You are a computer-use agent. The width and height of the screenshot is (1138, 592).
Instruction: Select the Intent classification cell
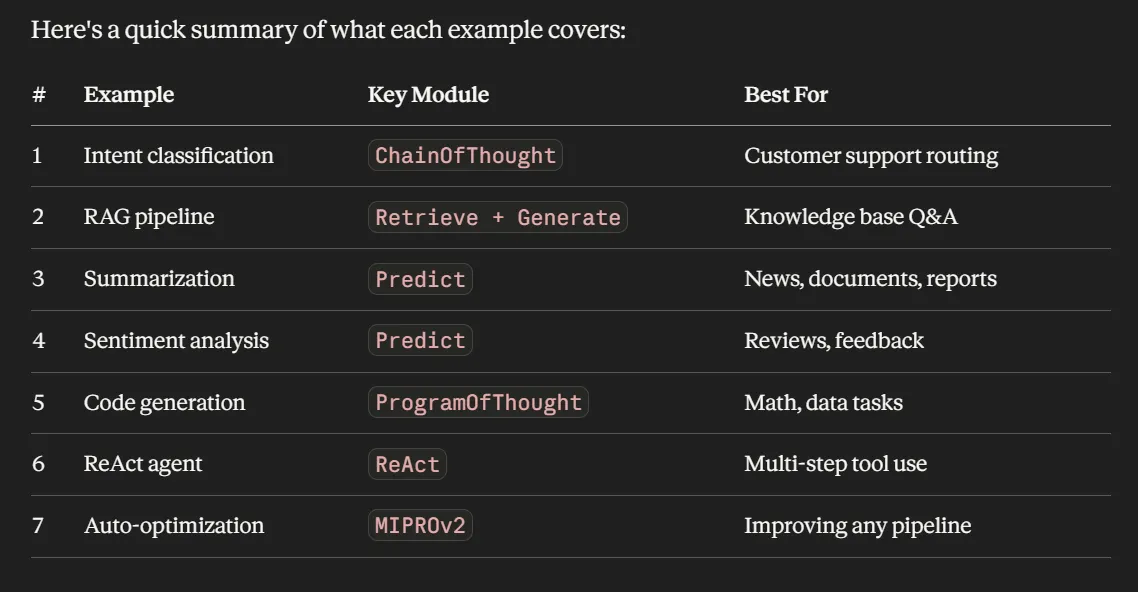pyautogui.click(x=179, y=155)
